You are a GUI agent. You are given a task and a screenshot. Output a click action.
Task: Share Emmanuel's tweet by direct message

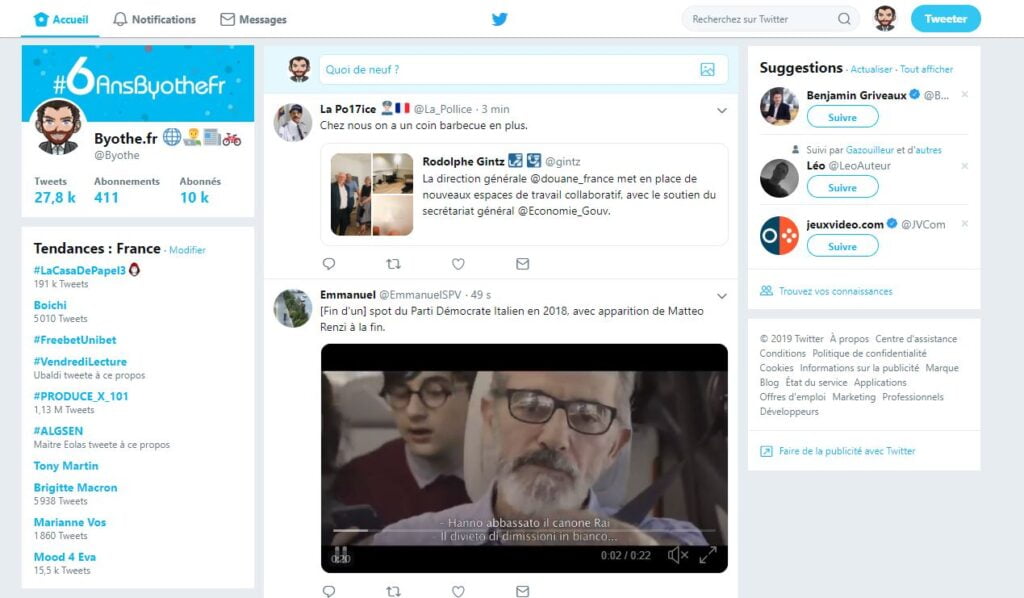click(x=522, y=591)
